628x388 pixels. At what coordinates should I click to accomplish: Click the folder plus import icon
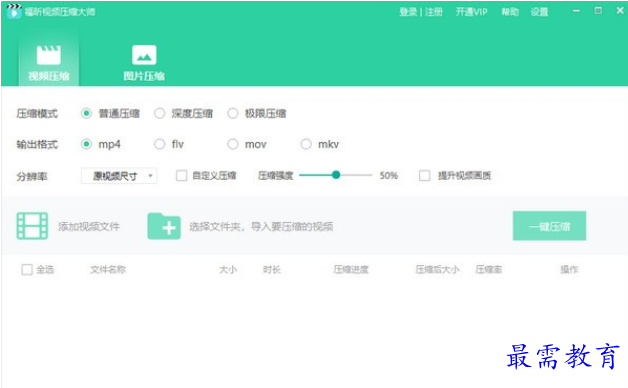click(x=164, y=226)
